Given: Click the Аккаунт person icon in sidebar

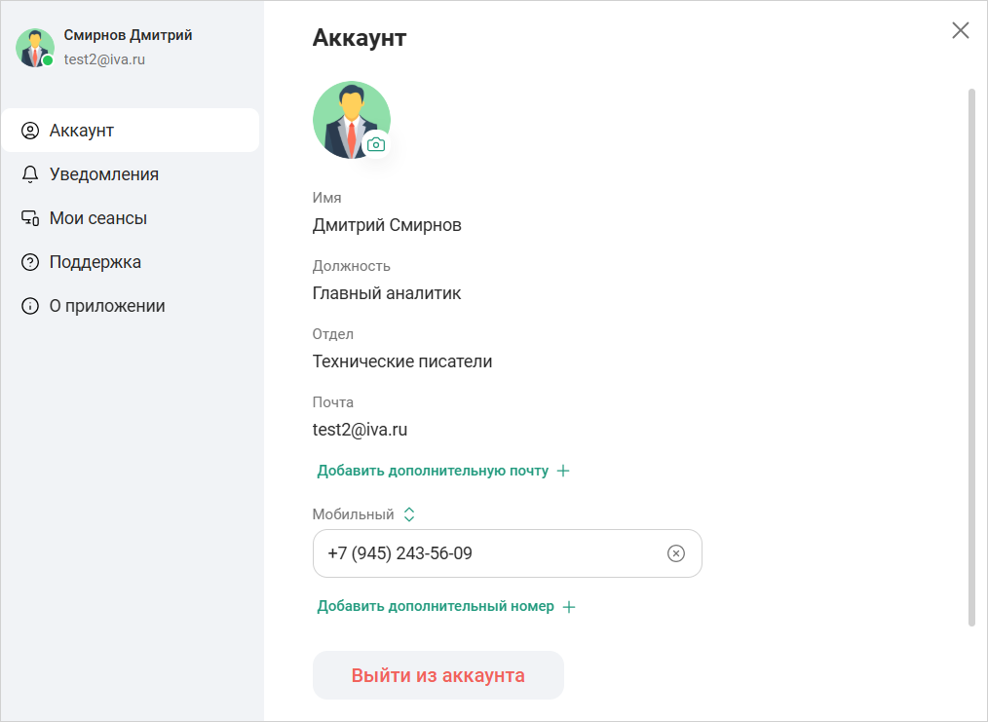Looking at the screenshot, I should coord(29,130).
